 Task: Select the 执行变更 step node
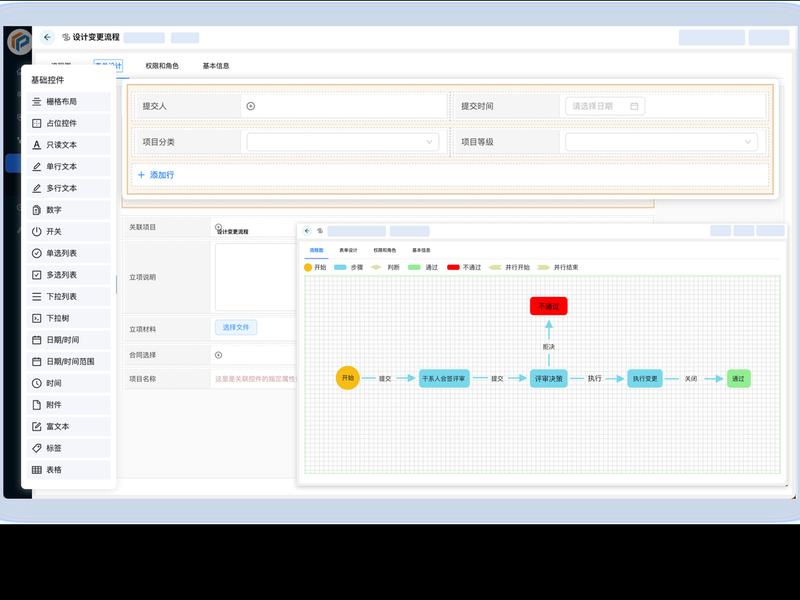pos(645,379)
